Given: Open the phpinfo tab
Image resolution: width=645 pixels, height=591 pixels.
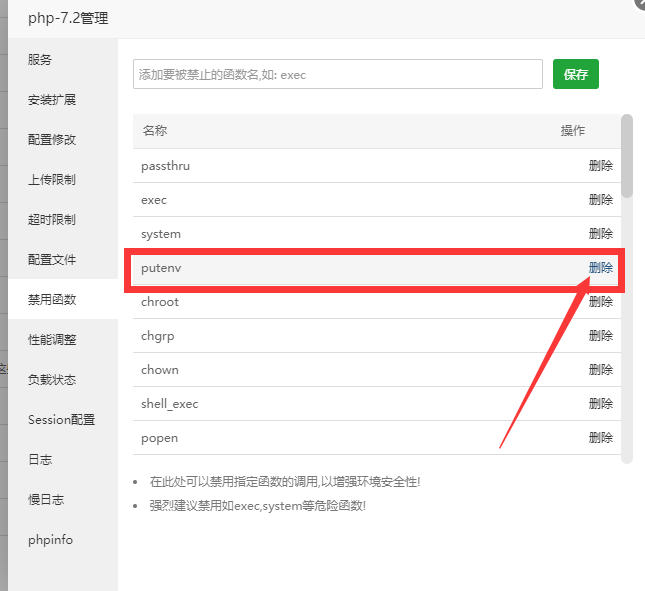Looking at the screenshot, I should tap(50, 540).
